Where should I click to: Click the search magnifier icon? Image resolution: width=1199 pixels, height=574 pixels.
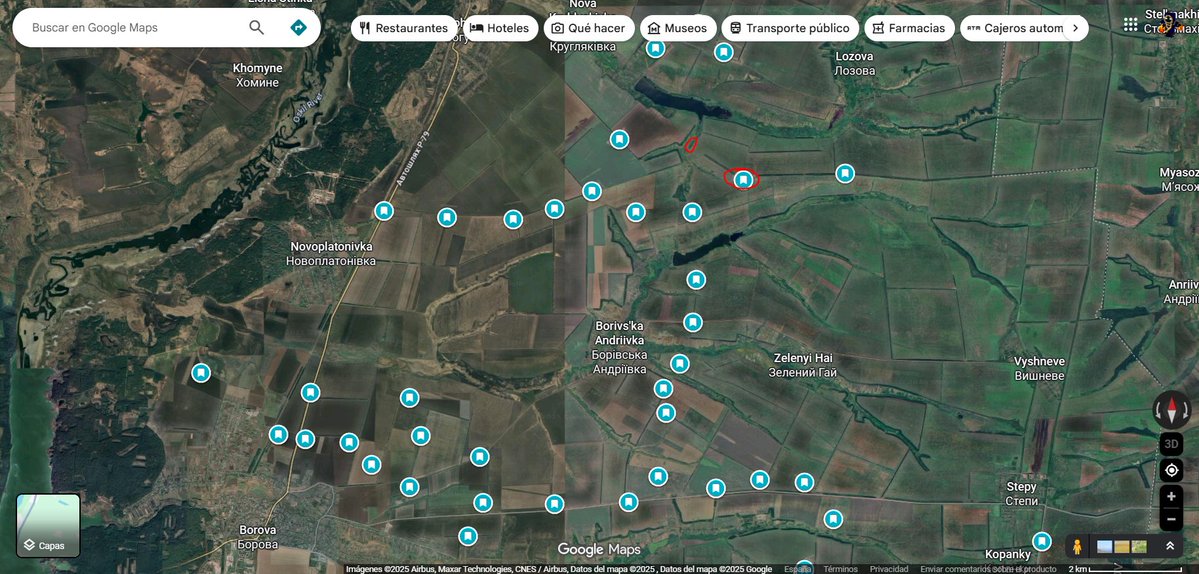point(256,28)
